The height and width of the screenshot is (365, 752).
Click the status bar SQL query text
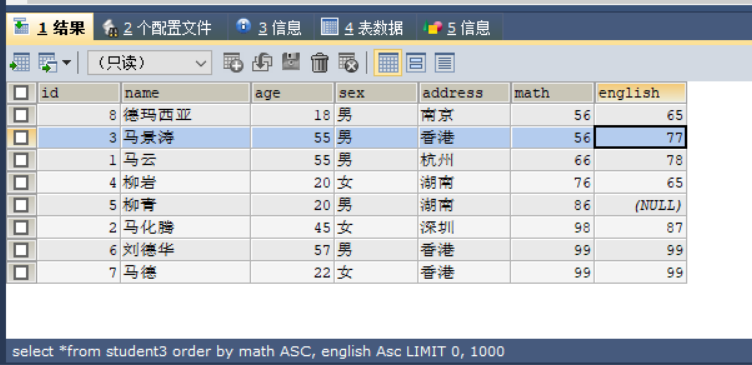pyautogui.click(x=258, y=352)
